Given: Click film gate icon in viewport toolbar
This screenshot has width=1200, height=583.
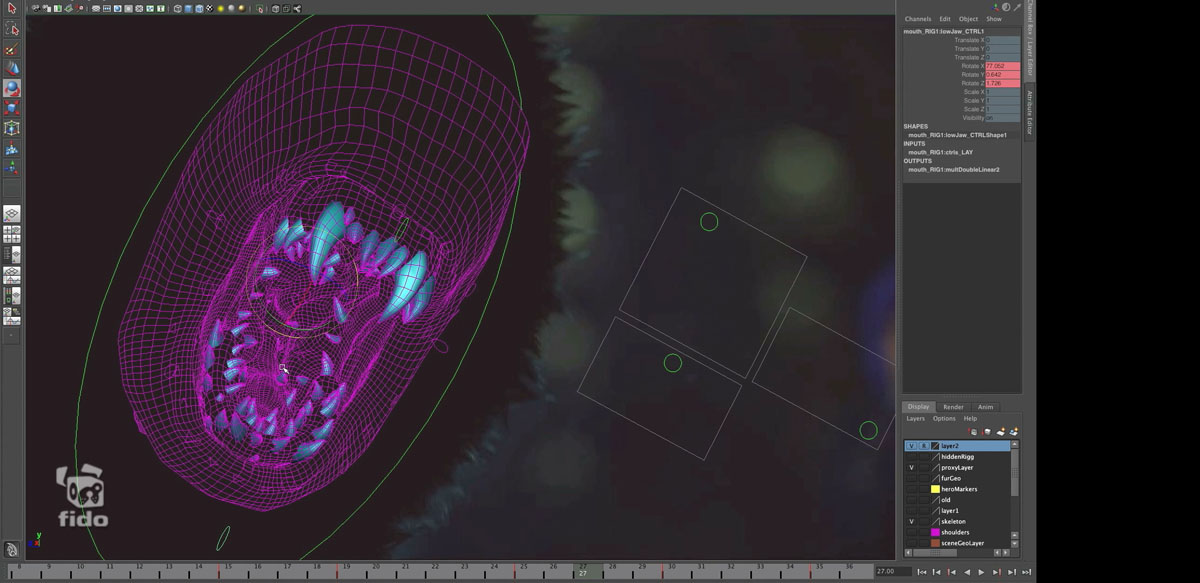Looking at the screenshot, I should point(107,9).
